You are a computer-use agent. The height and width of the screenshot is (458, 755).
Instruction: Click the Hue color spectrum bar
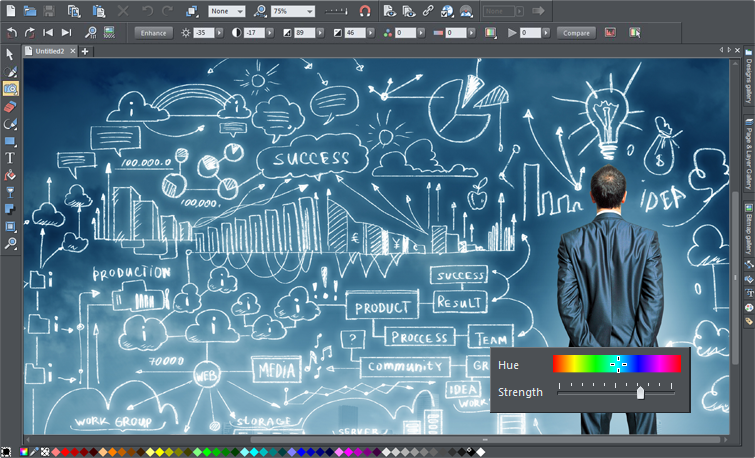click(617, 364)
